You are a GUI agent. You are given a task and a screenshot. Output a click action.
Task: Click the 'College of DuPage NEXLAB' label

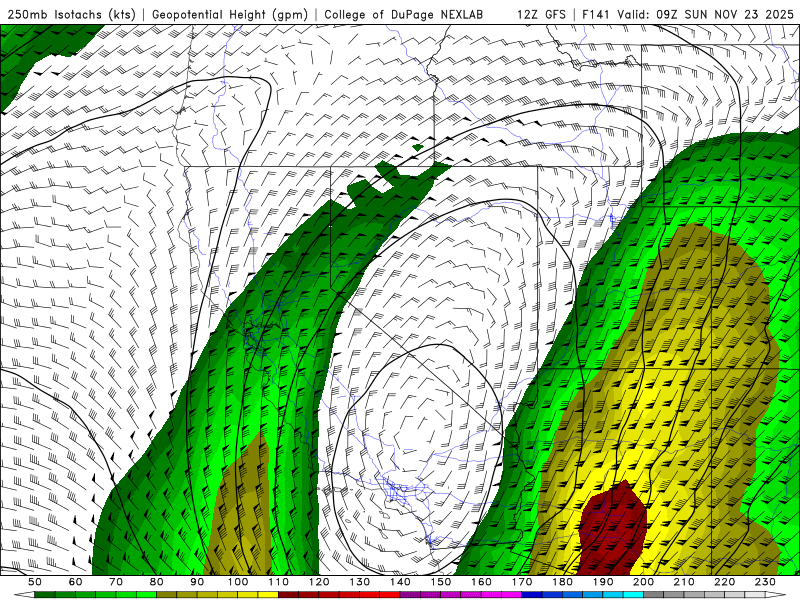click(x=403, y=15)
